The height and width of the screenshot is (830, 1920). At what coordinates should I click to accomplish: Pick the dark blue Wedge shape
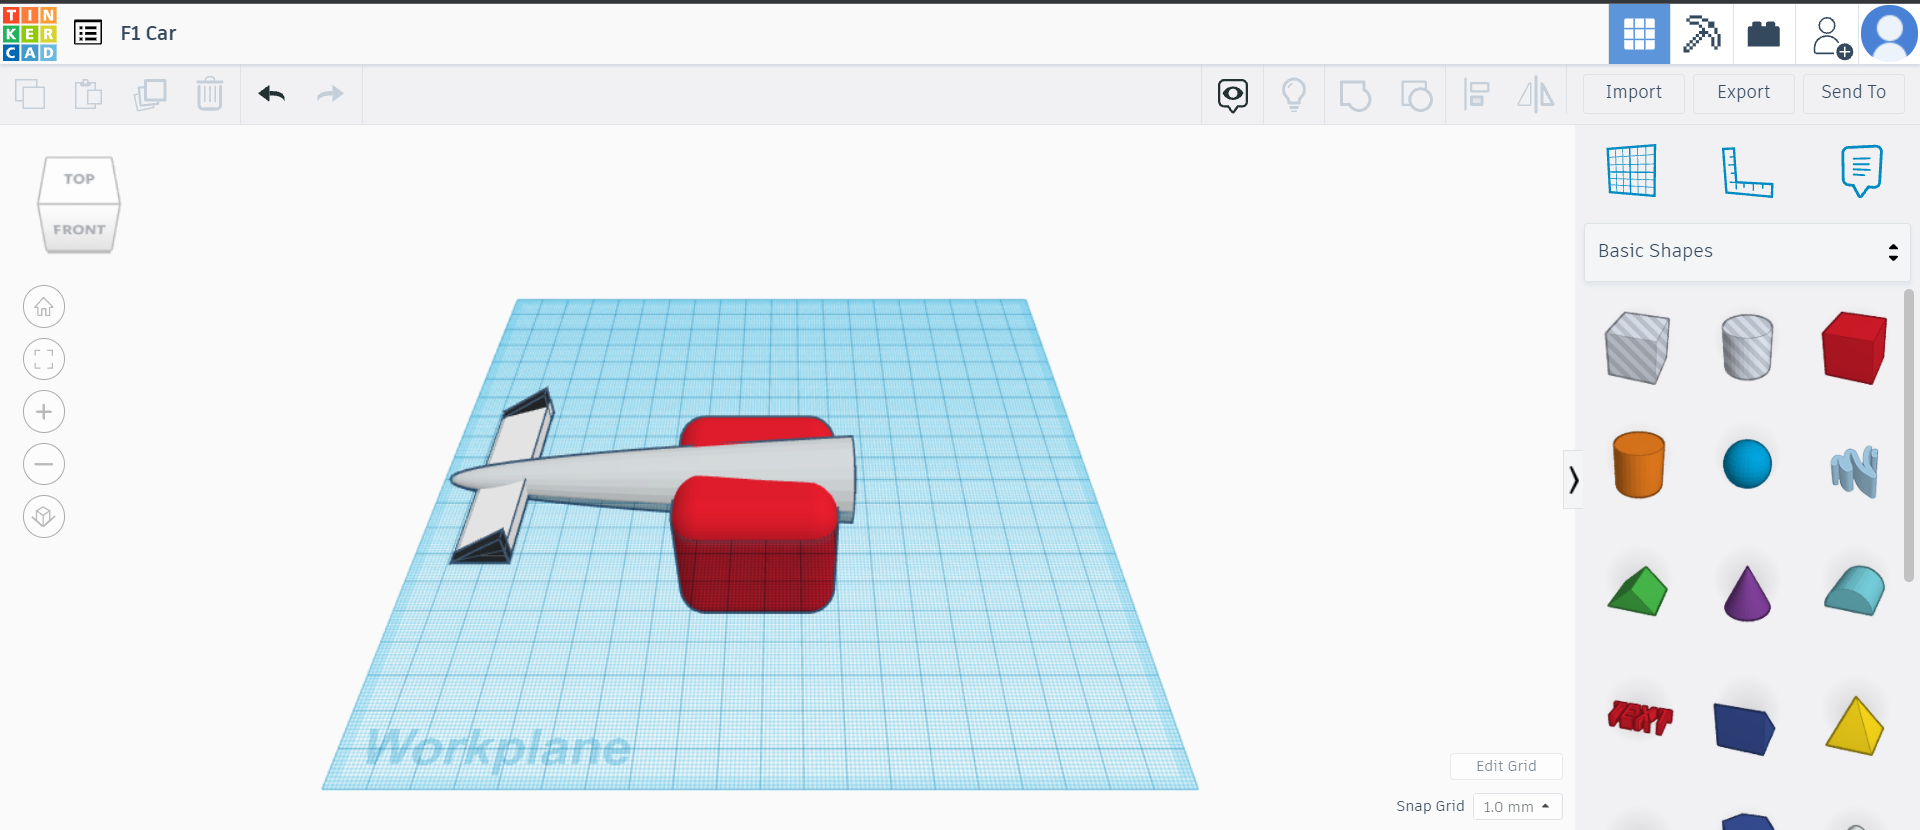tap(1744, 728)
